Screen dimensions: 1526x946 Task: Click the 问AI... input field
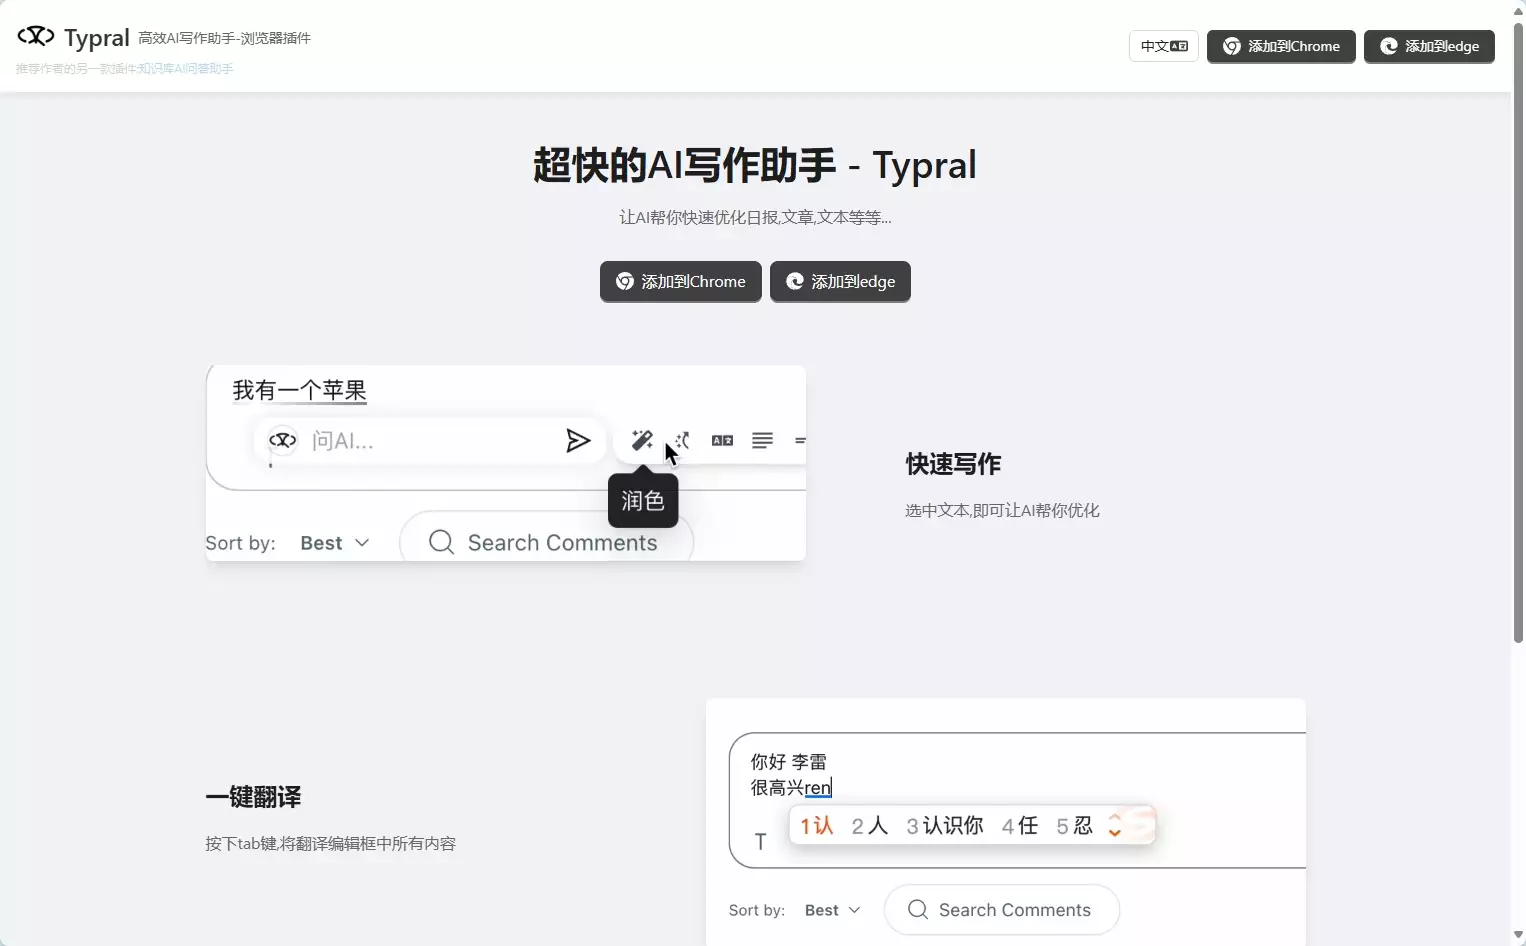(430, 441)
